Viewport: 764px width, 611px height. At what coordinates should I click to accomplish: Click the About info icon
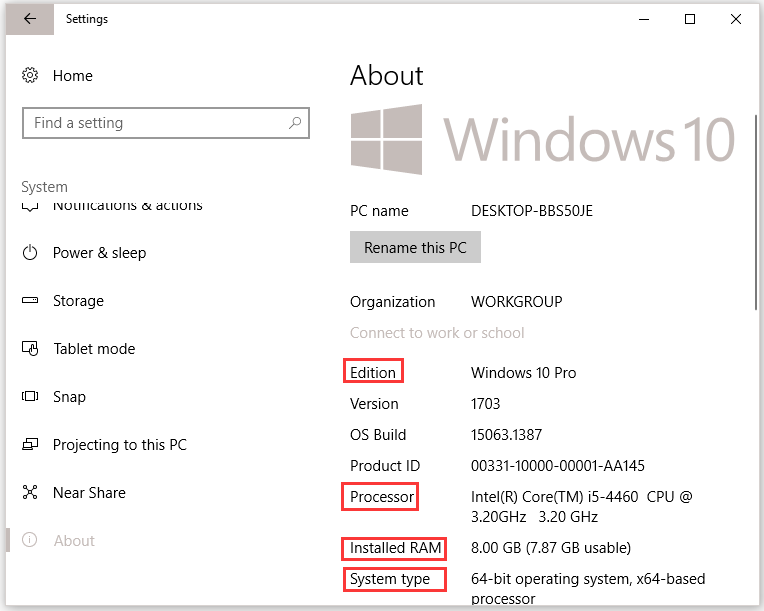[30, 540]
